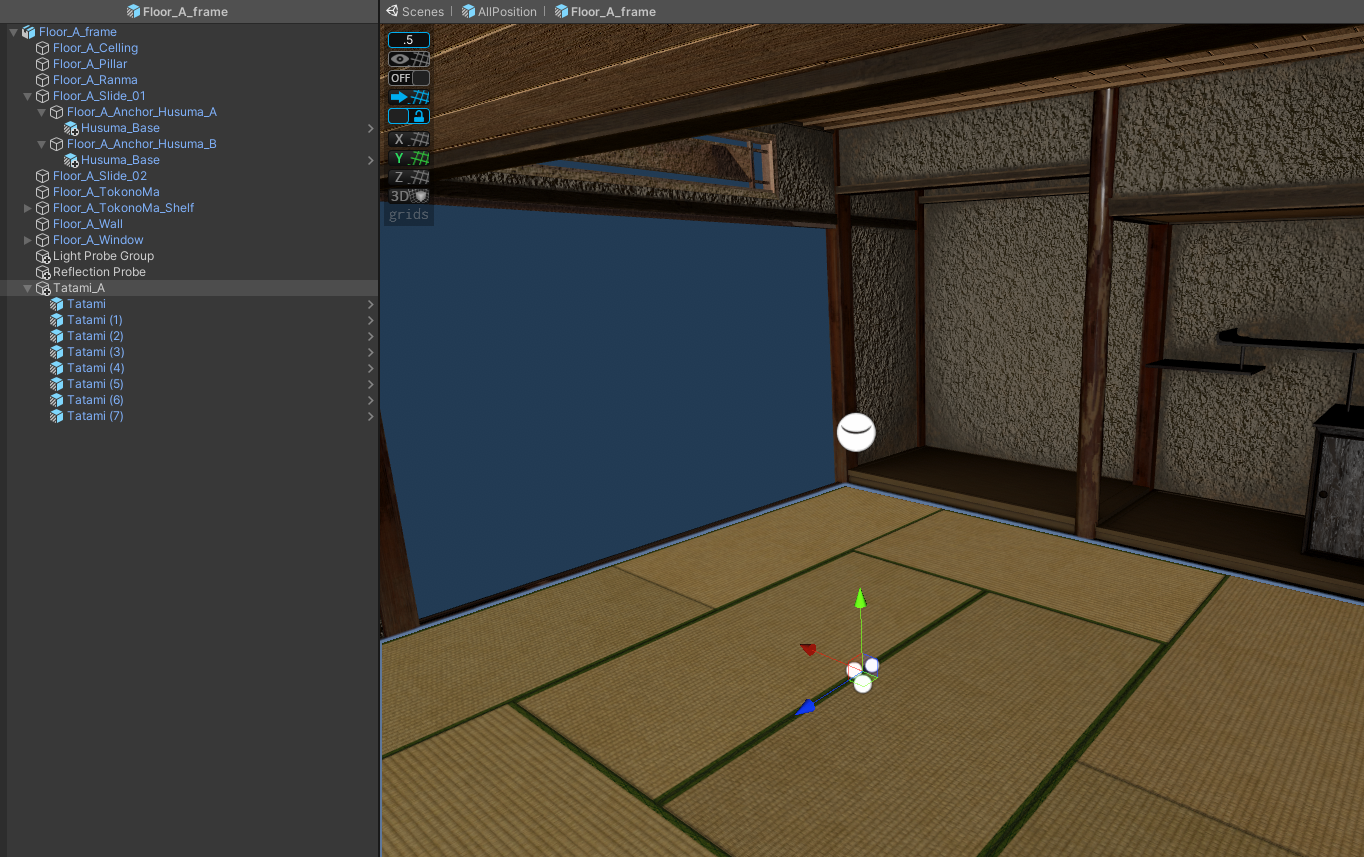Image resolution: width=1364 pixels, height=857 pixels.
Task: Click the Light Probe Group object icon
Action: (x=43, y=256)
